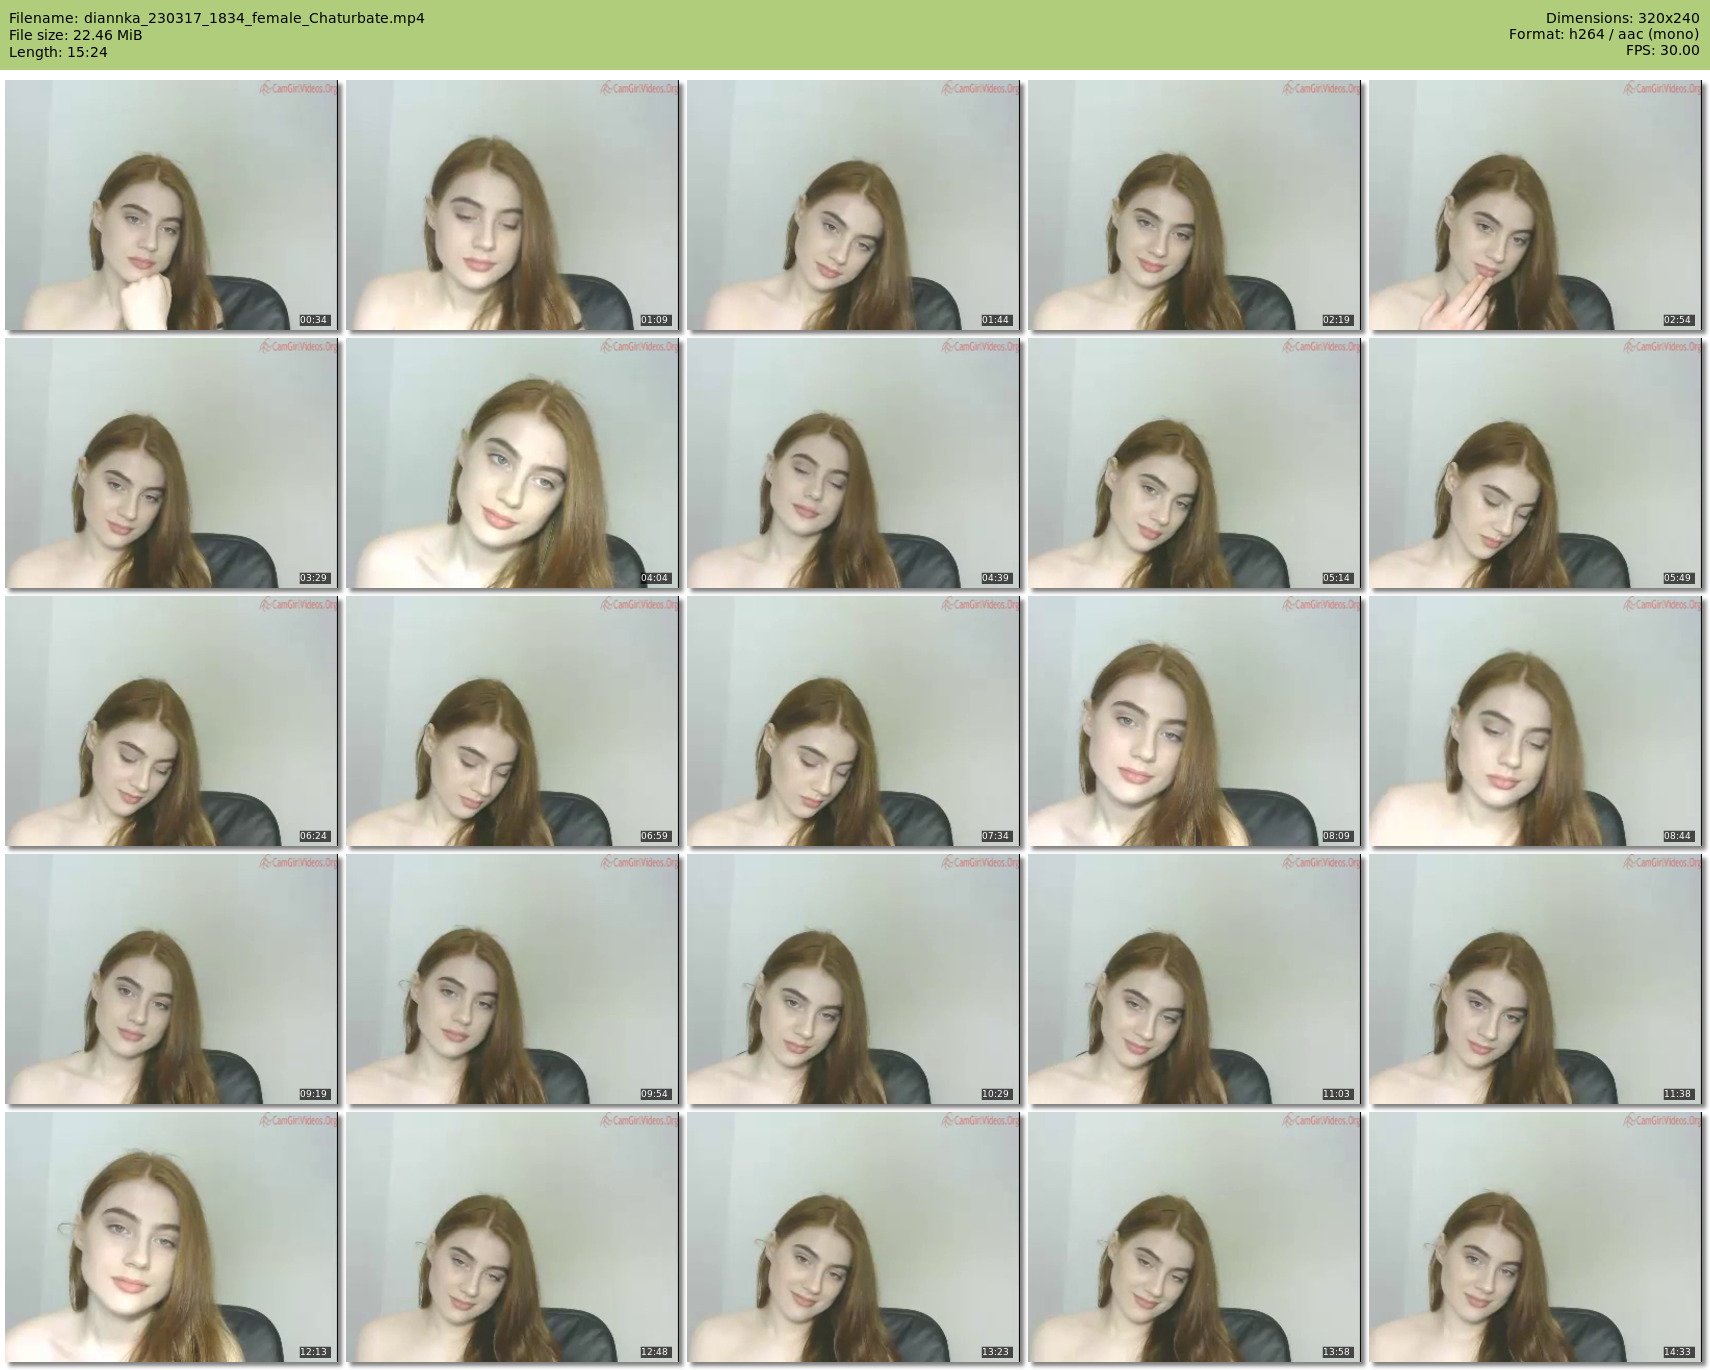Select the thumbnail marked 09:54
The width and height of the screenshot is (1710, 1370).
512,979
